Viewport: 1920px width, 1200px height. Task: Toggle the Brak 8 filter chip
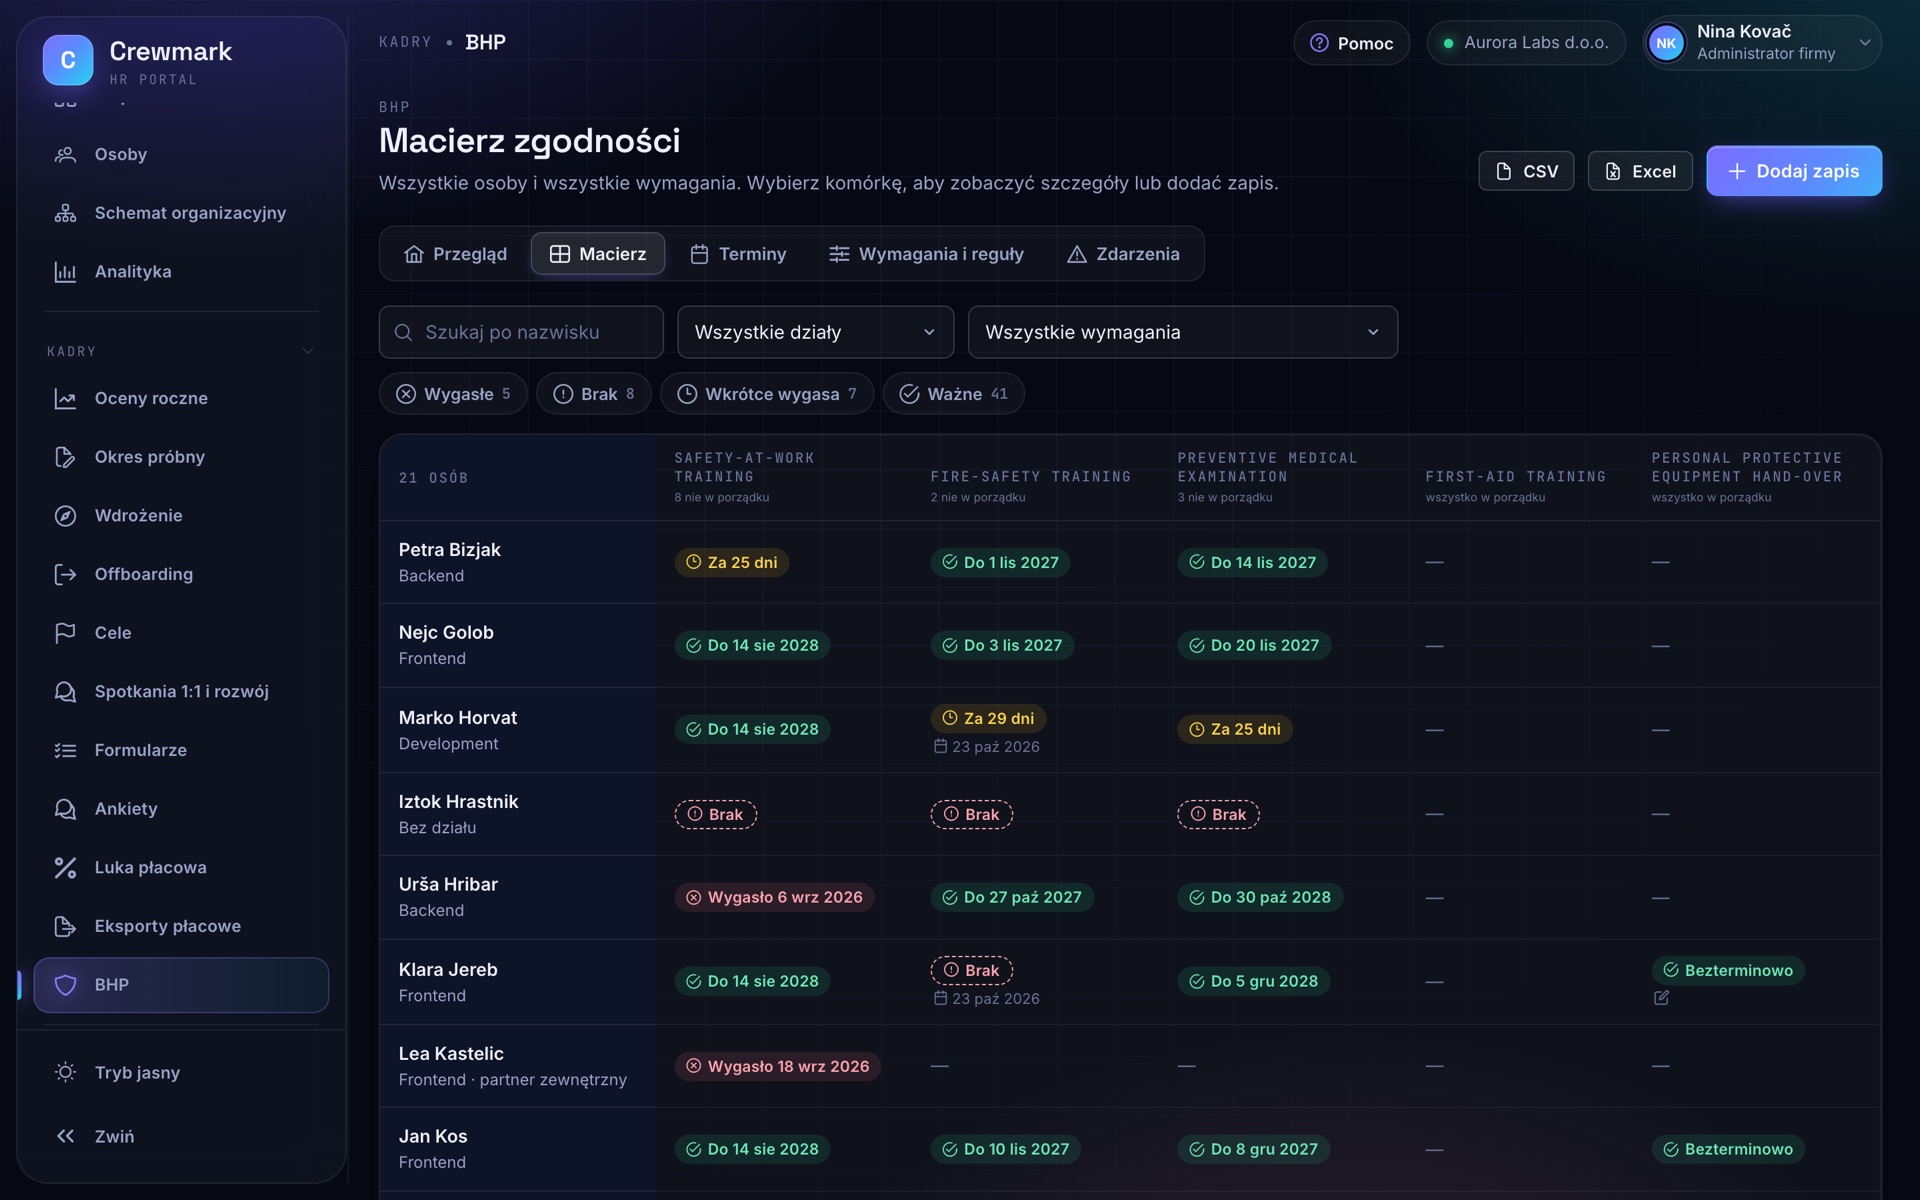coord(594,394)
